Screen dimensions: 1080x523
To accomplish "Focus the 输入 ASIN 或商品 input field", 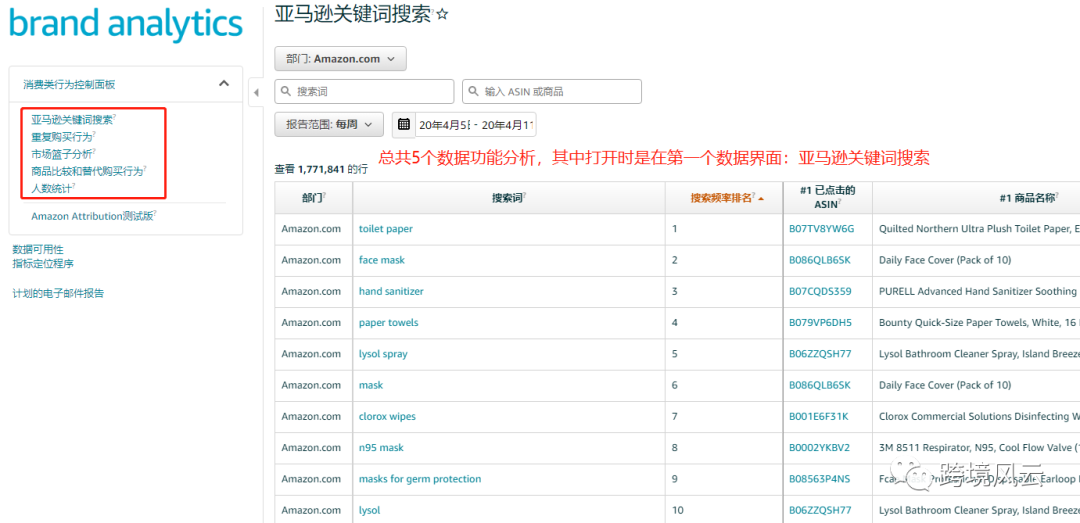I will [x=552, y=92].
